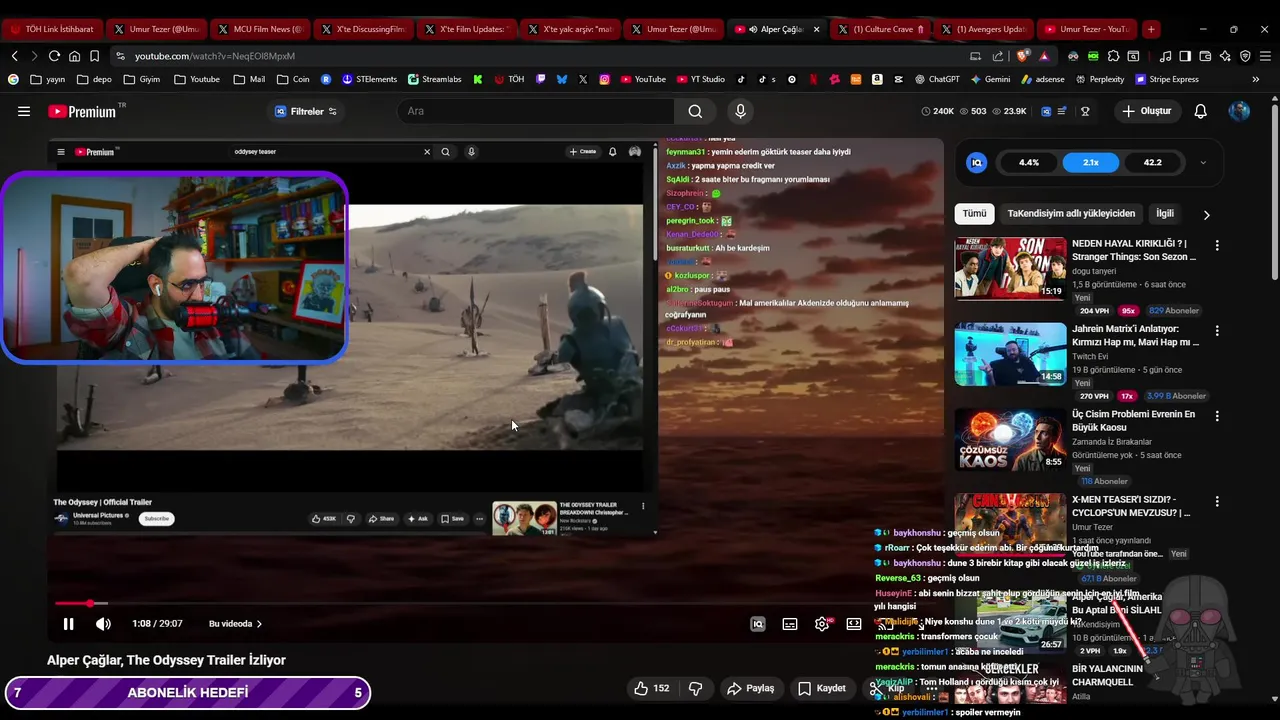This screenshot has width=1280, height=720.
Task: Open the yayın bookmarks folder
Action: click(x=48, y=79)
